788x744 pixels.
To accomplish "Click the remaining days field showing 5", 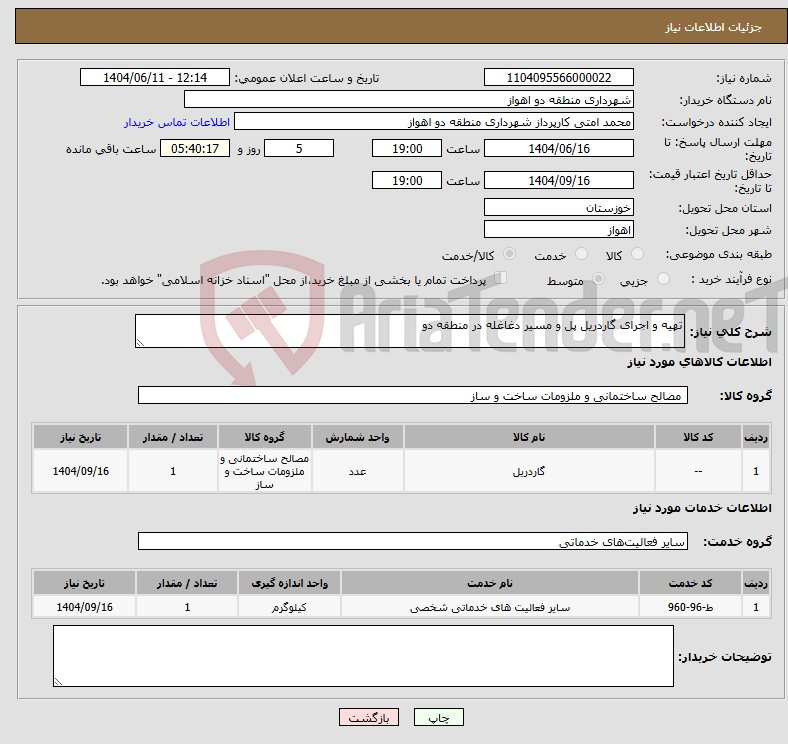I will click(299, 148).
